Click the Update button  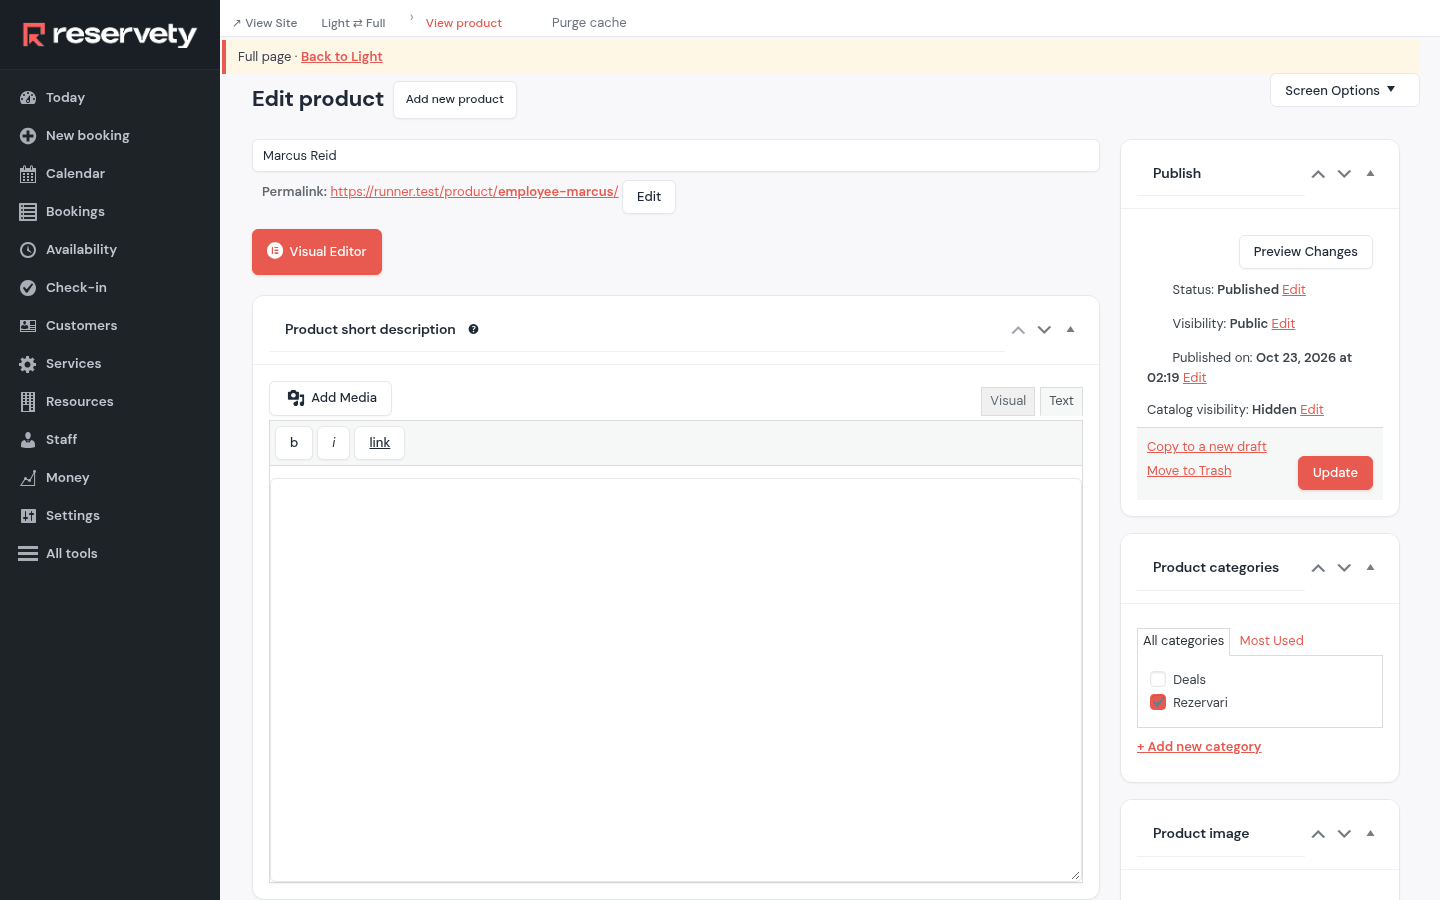pyautogui.click(x=1335, y=473)
